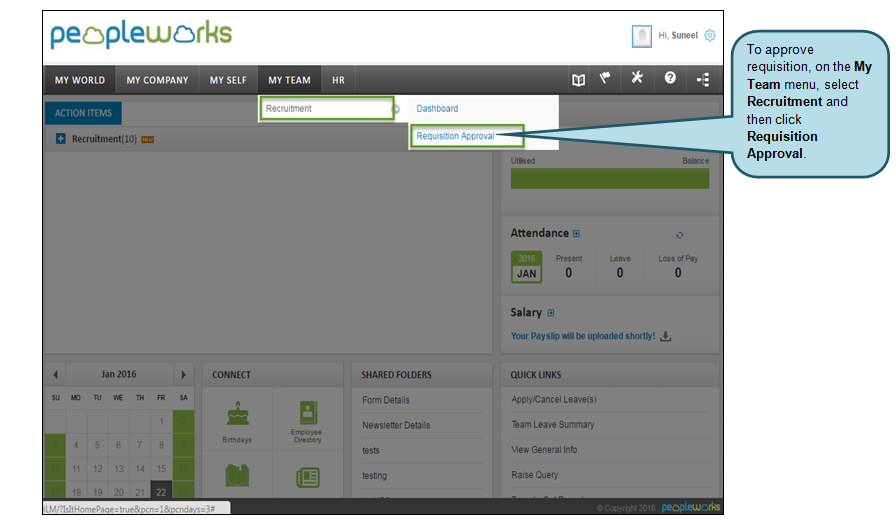Click the newspaper icon in Connect
This screenshot has height=532, width=896.
308,477
